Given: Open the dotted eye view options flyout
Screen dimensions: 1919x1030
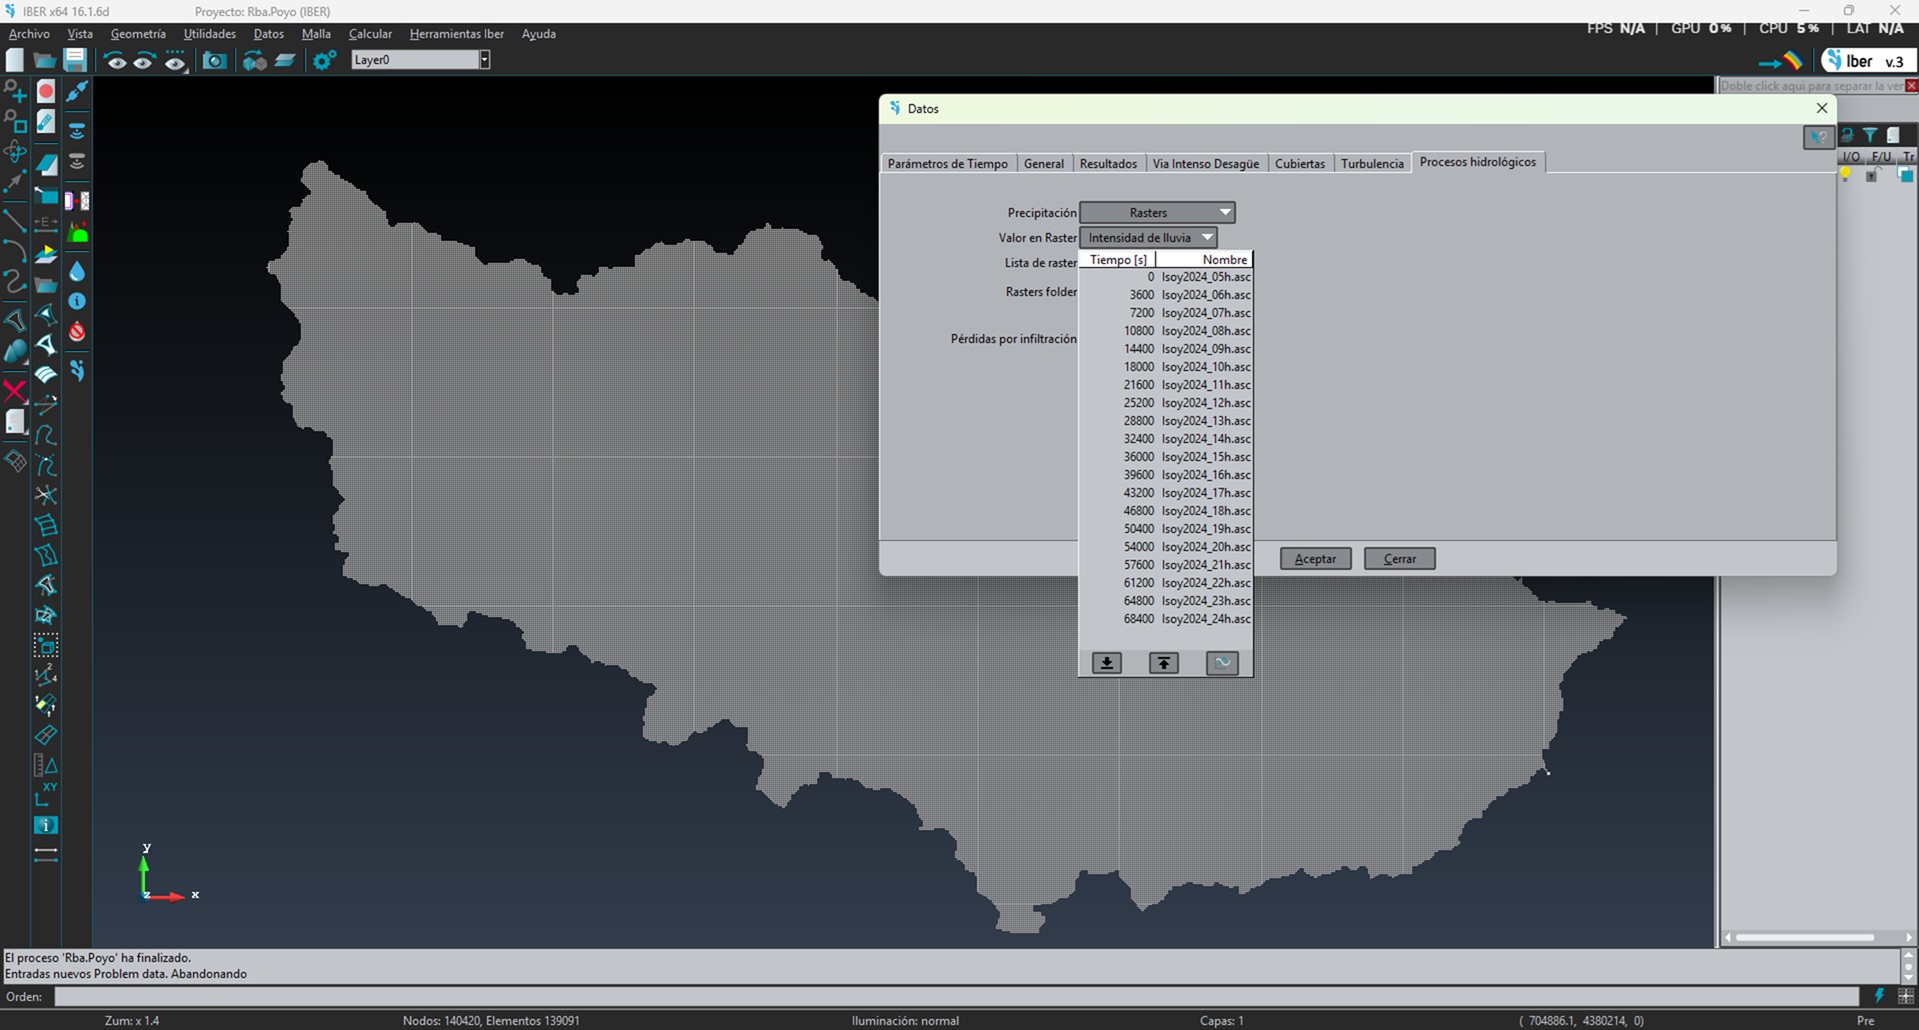Looking at the screenshot, I should click(175, 62).
